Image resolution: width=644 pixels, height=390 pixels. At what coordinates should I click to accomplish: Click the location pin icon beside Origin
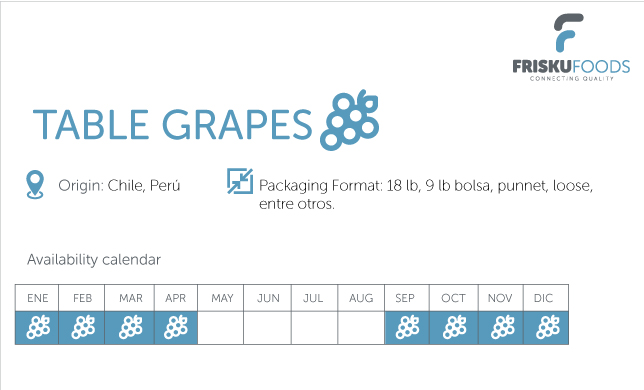click(x=35, y=185)
